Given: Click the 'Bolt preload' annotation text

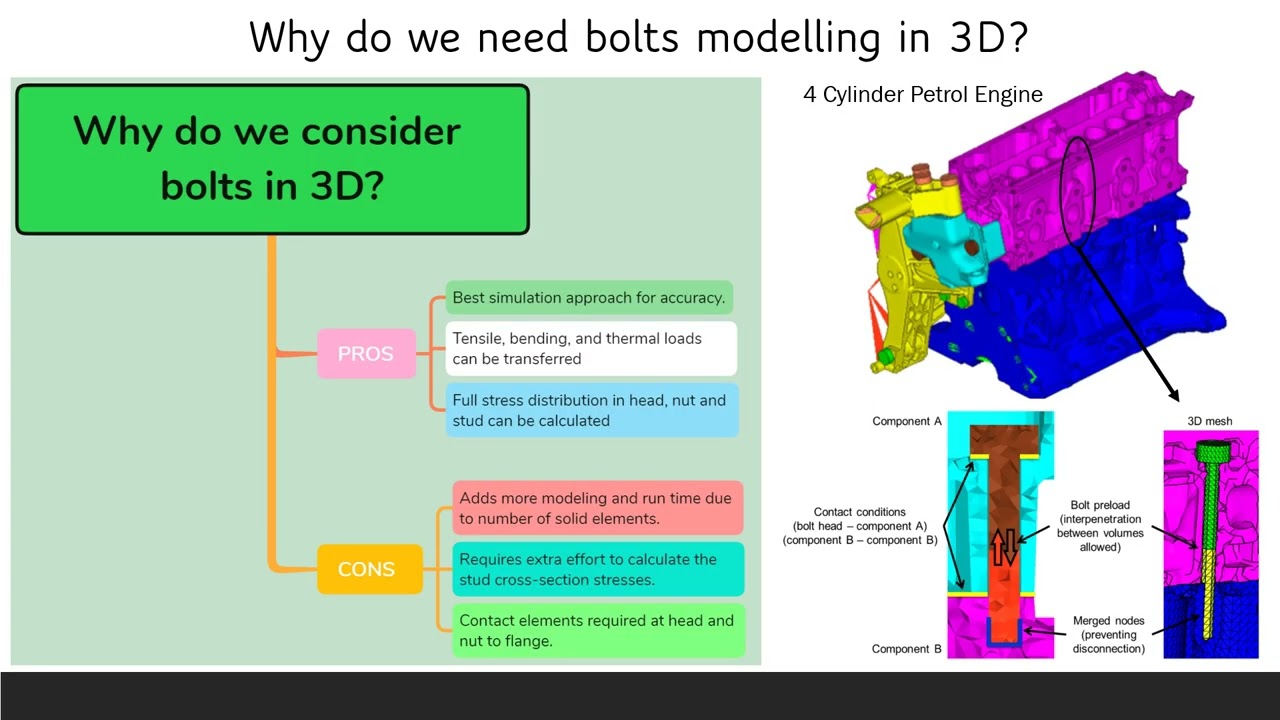Looking at the screenshot, I should point(1099,526).
